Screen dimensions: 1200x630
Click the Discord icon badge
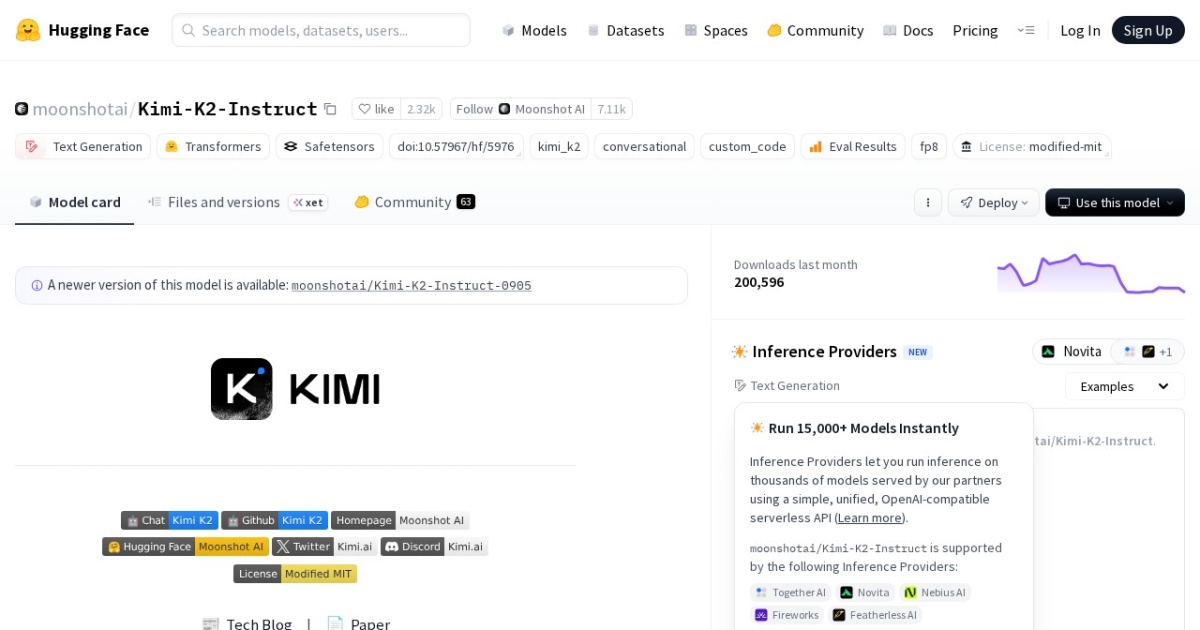393,547
